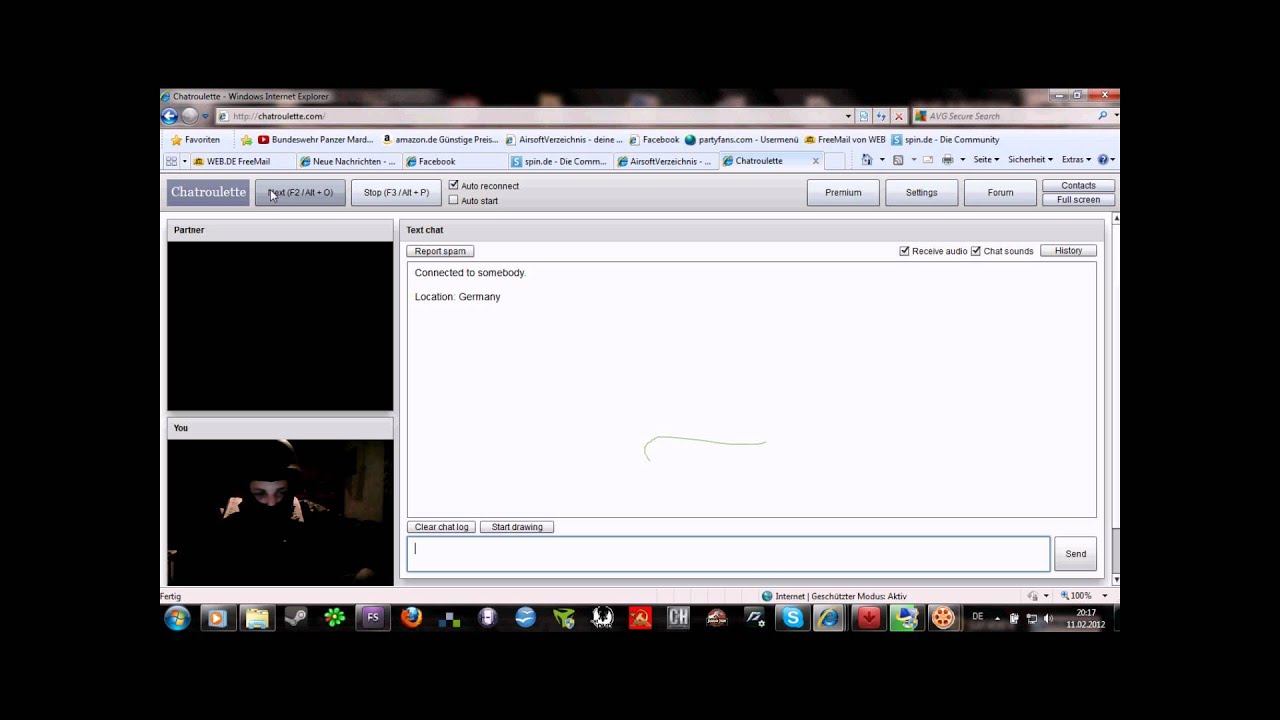Image resolution: width=1280 pixels, height=720 pixels.
Task: Open the search provider dropdown arrow
Action: 1115,116
